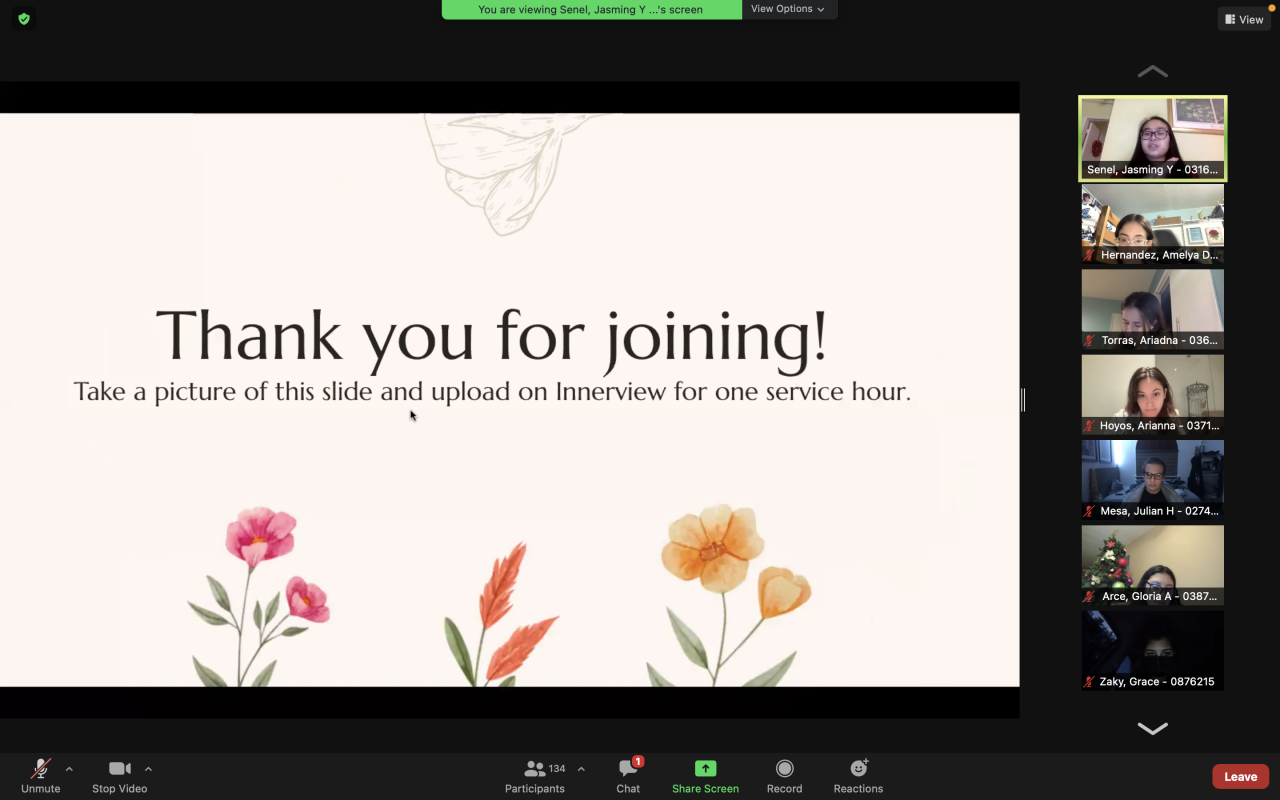
Task: Show previous participants with up chevron
Action: point(1152,71)
